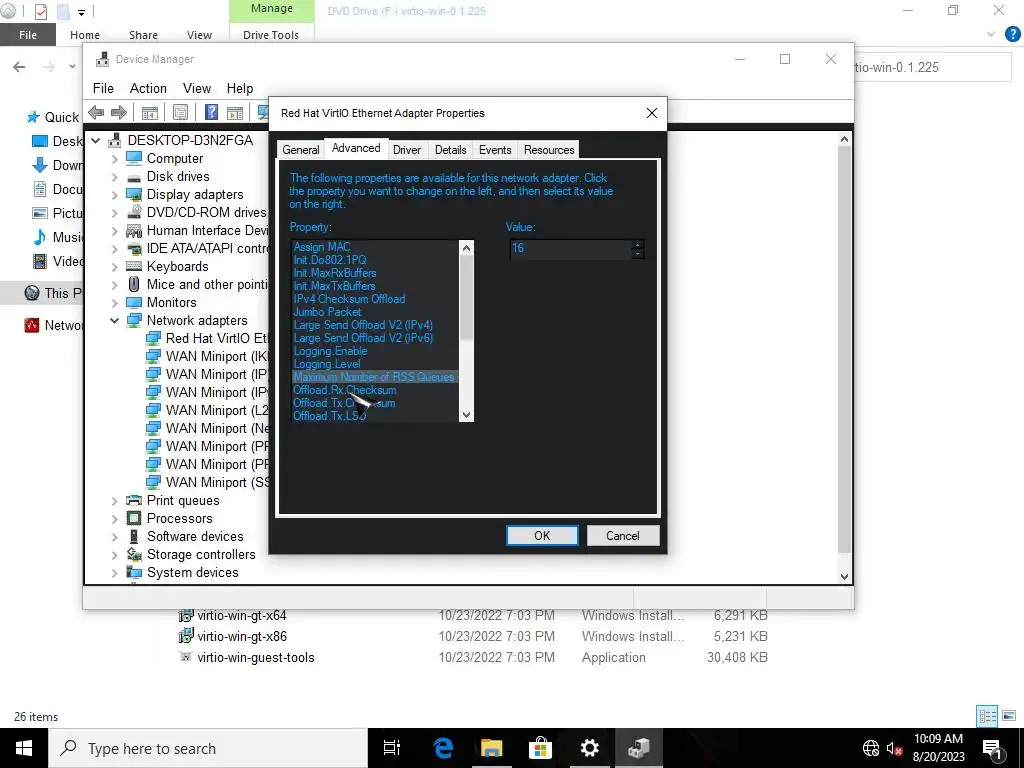Click the Keyboards category icon

click(x=134, y=266)
